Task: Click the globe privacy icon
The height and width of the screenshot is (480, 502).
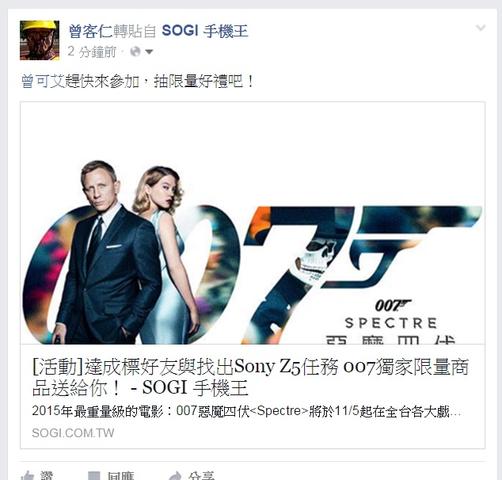Action: click(135, 52)
